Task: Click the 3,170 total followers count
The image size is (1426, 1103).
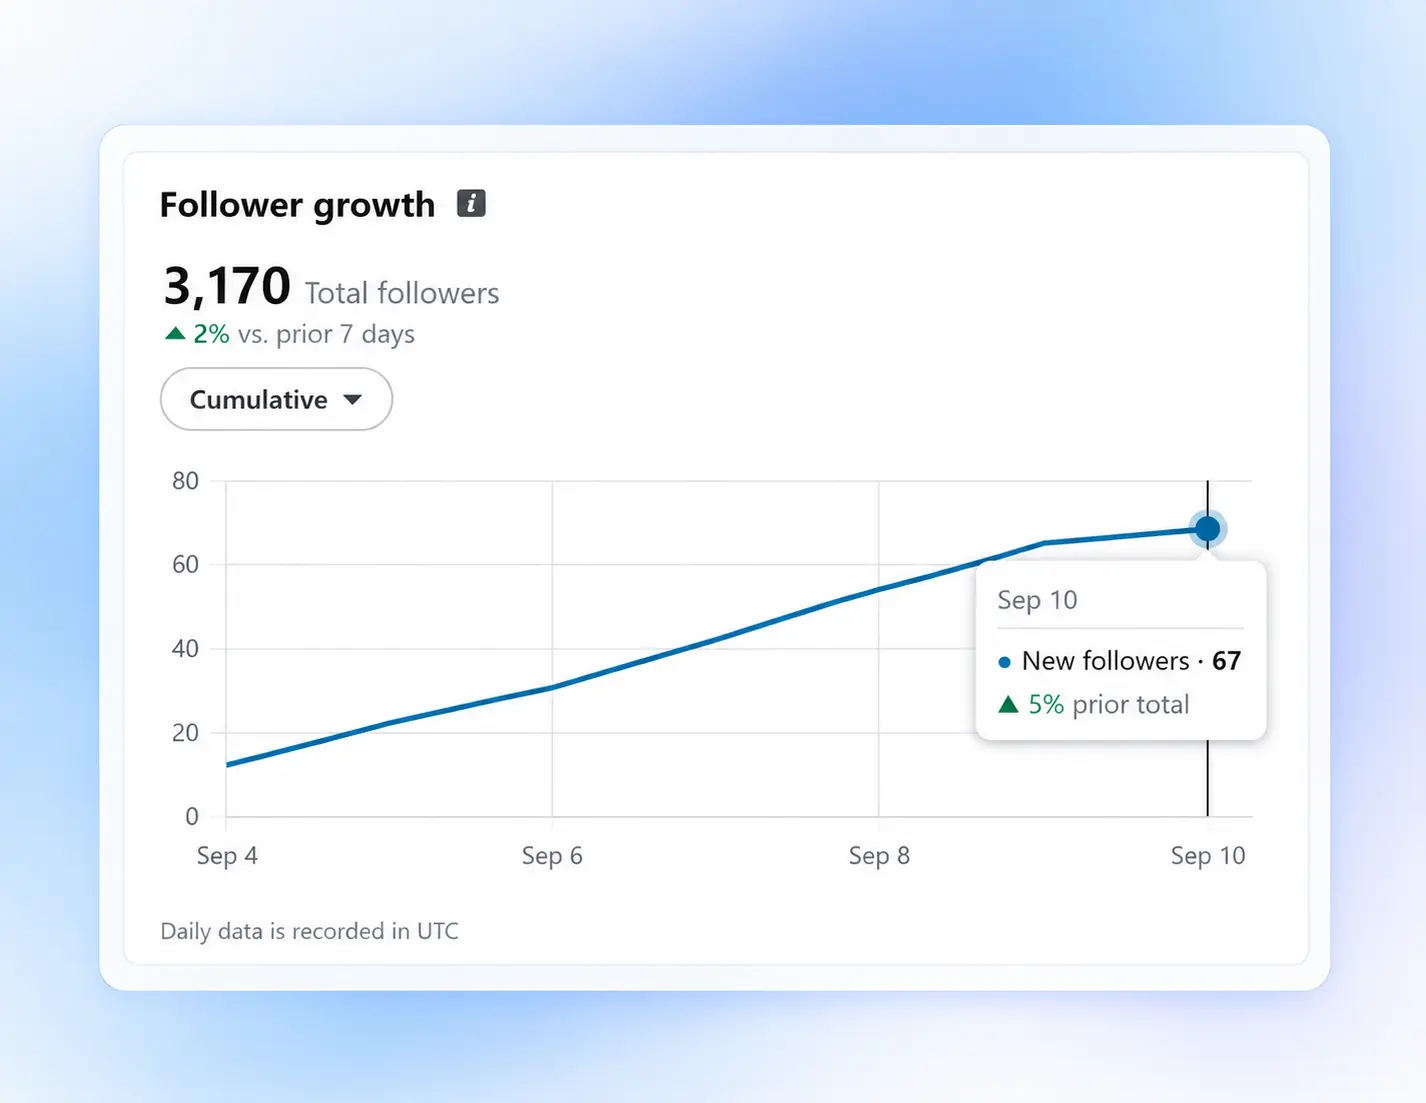Action: click(227, 286)
